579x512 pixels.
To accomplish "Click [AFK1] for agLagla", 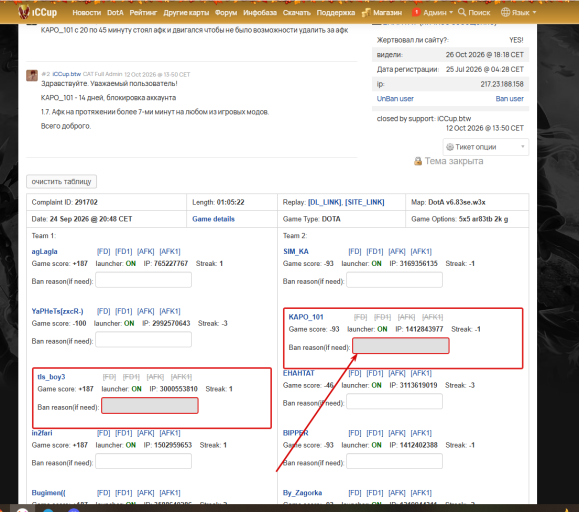I will (x=170, y=251).
